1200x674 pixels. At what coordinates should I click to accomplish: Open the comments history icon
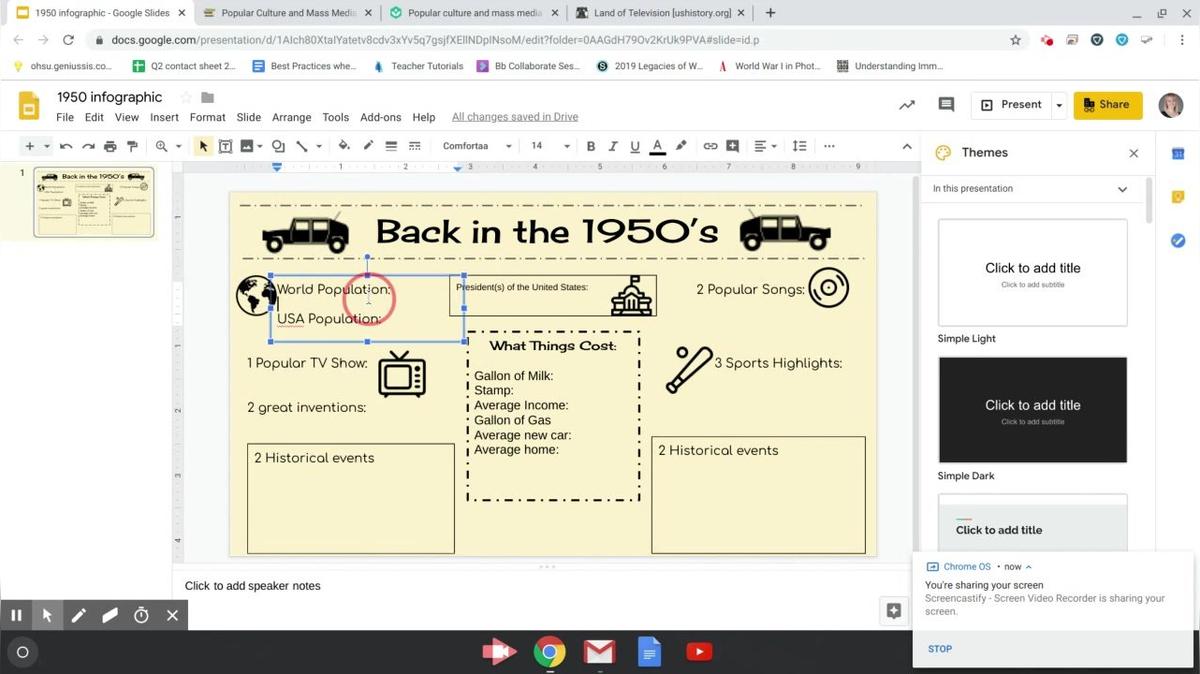[946, 104]
